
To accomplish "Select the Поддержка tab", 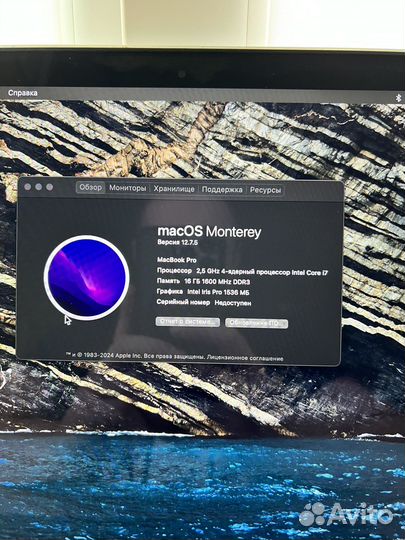I will click(x=222, y=189).
